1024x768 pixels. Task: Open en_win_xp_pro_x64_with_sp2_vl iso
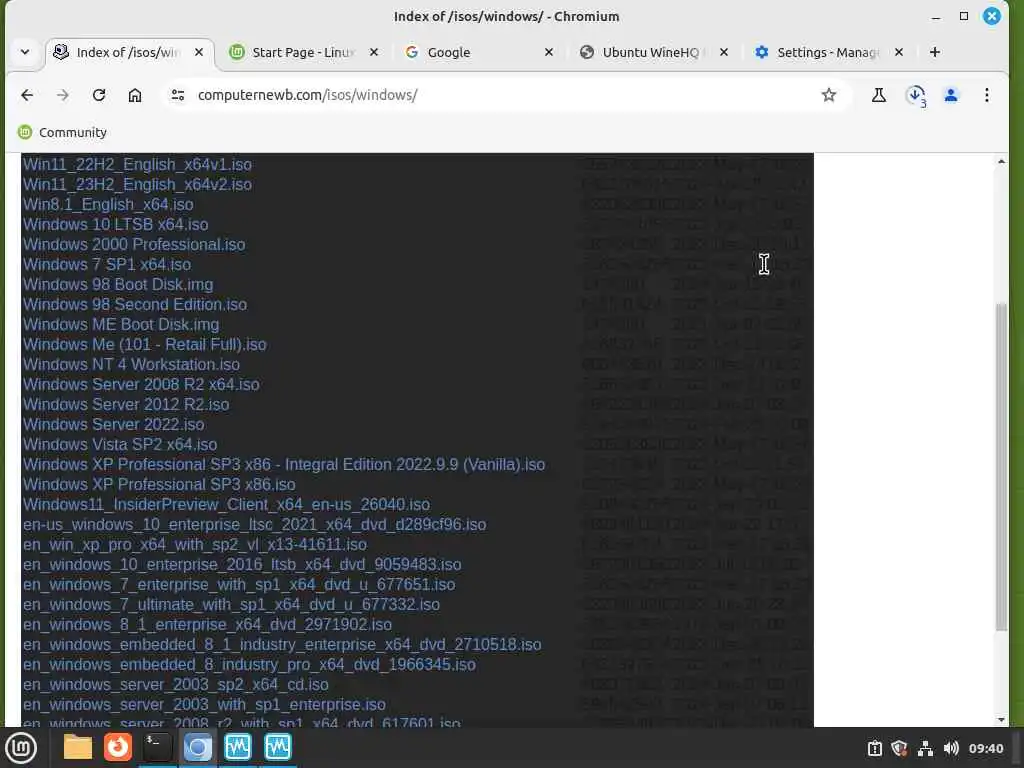pyautogui.click(x=195, y=545)
